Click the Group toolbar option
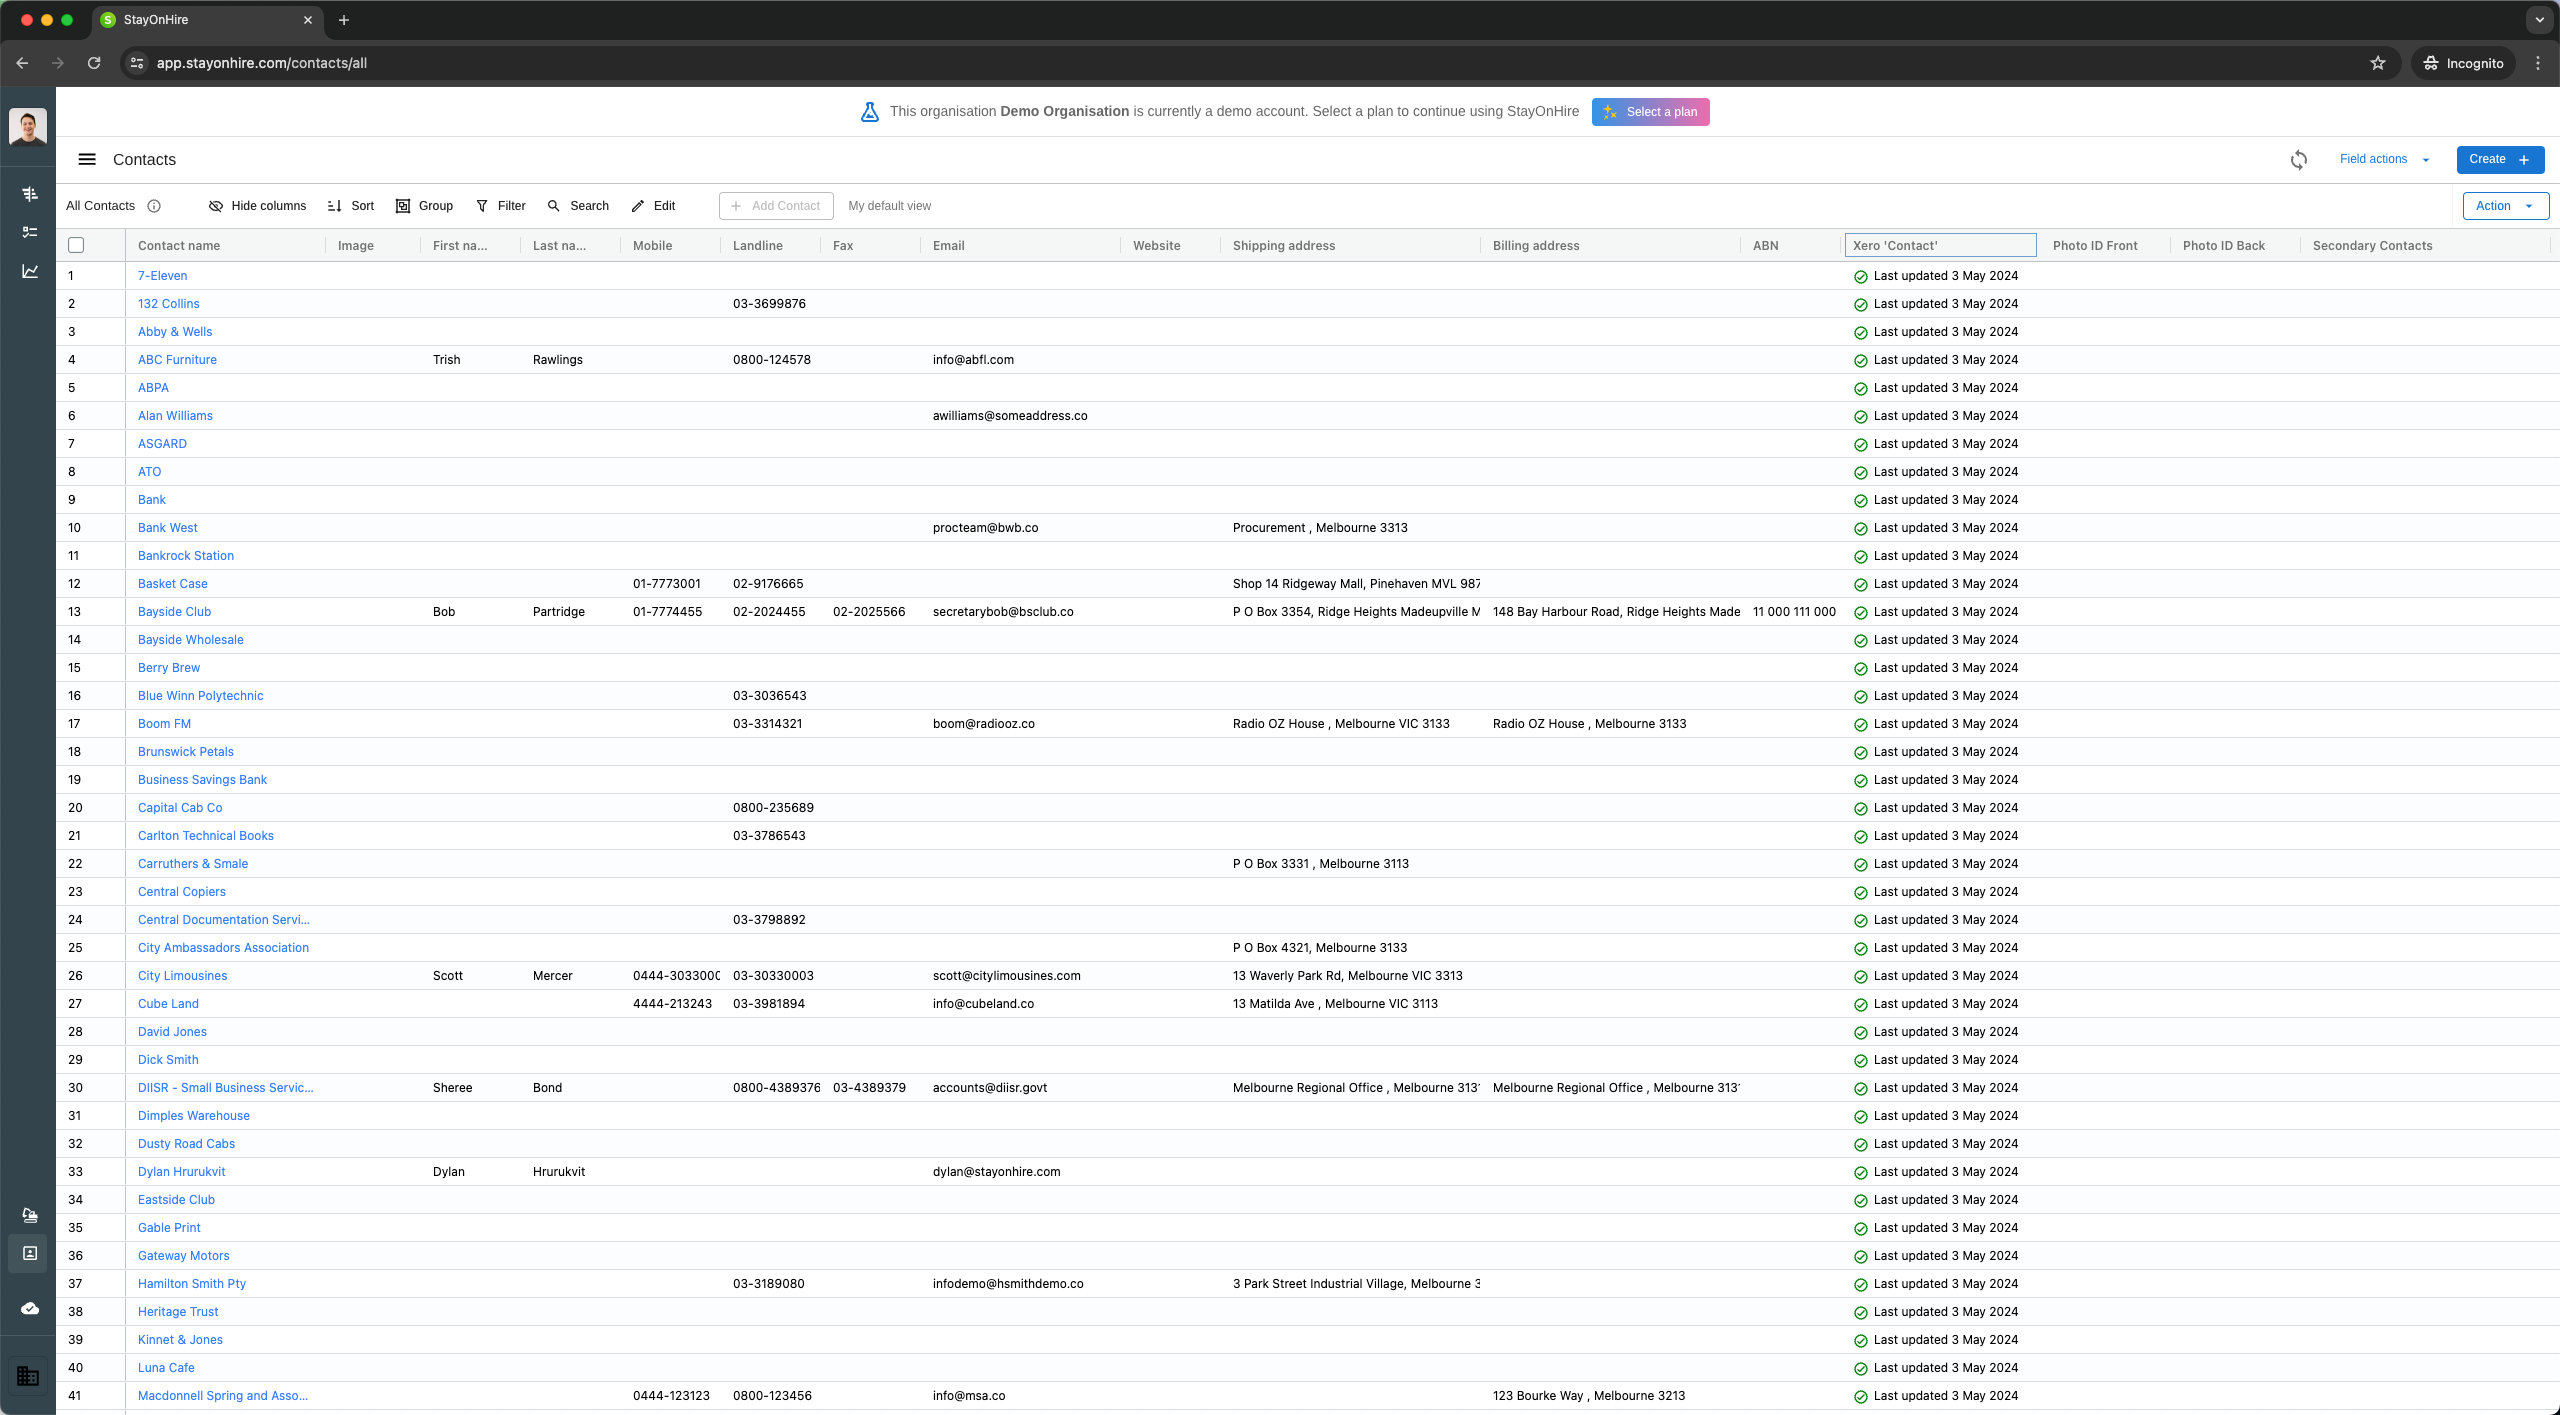This screenshot has width=2560, height=1415. pyautogui.click(x=424, y=206)
